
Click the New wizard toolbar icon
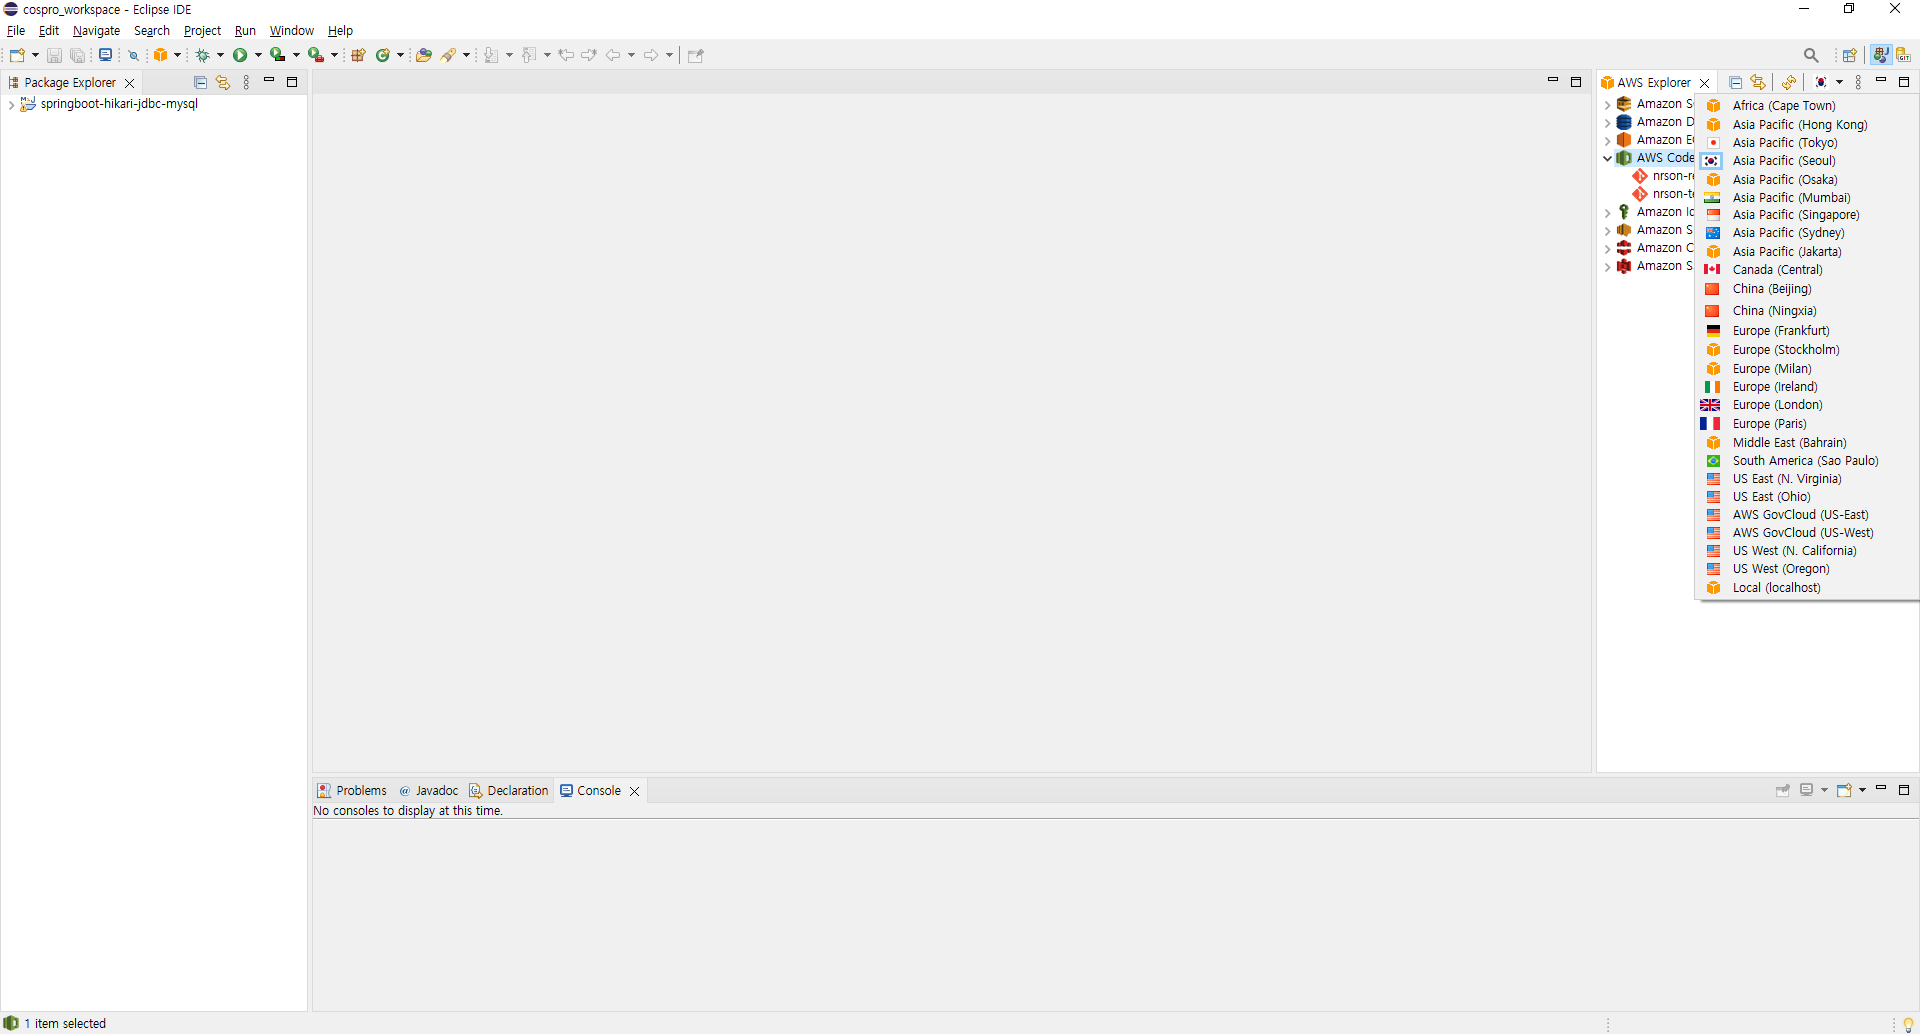point(17,55)
